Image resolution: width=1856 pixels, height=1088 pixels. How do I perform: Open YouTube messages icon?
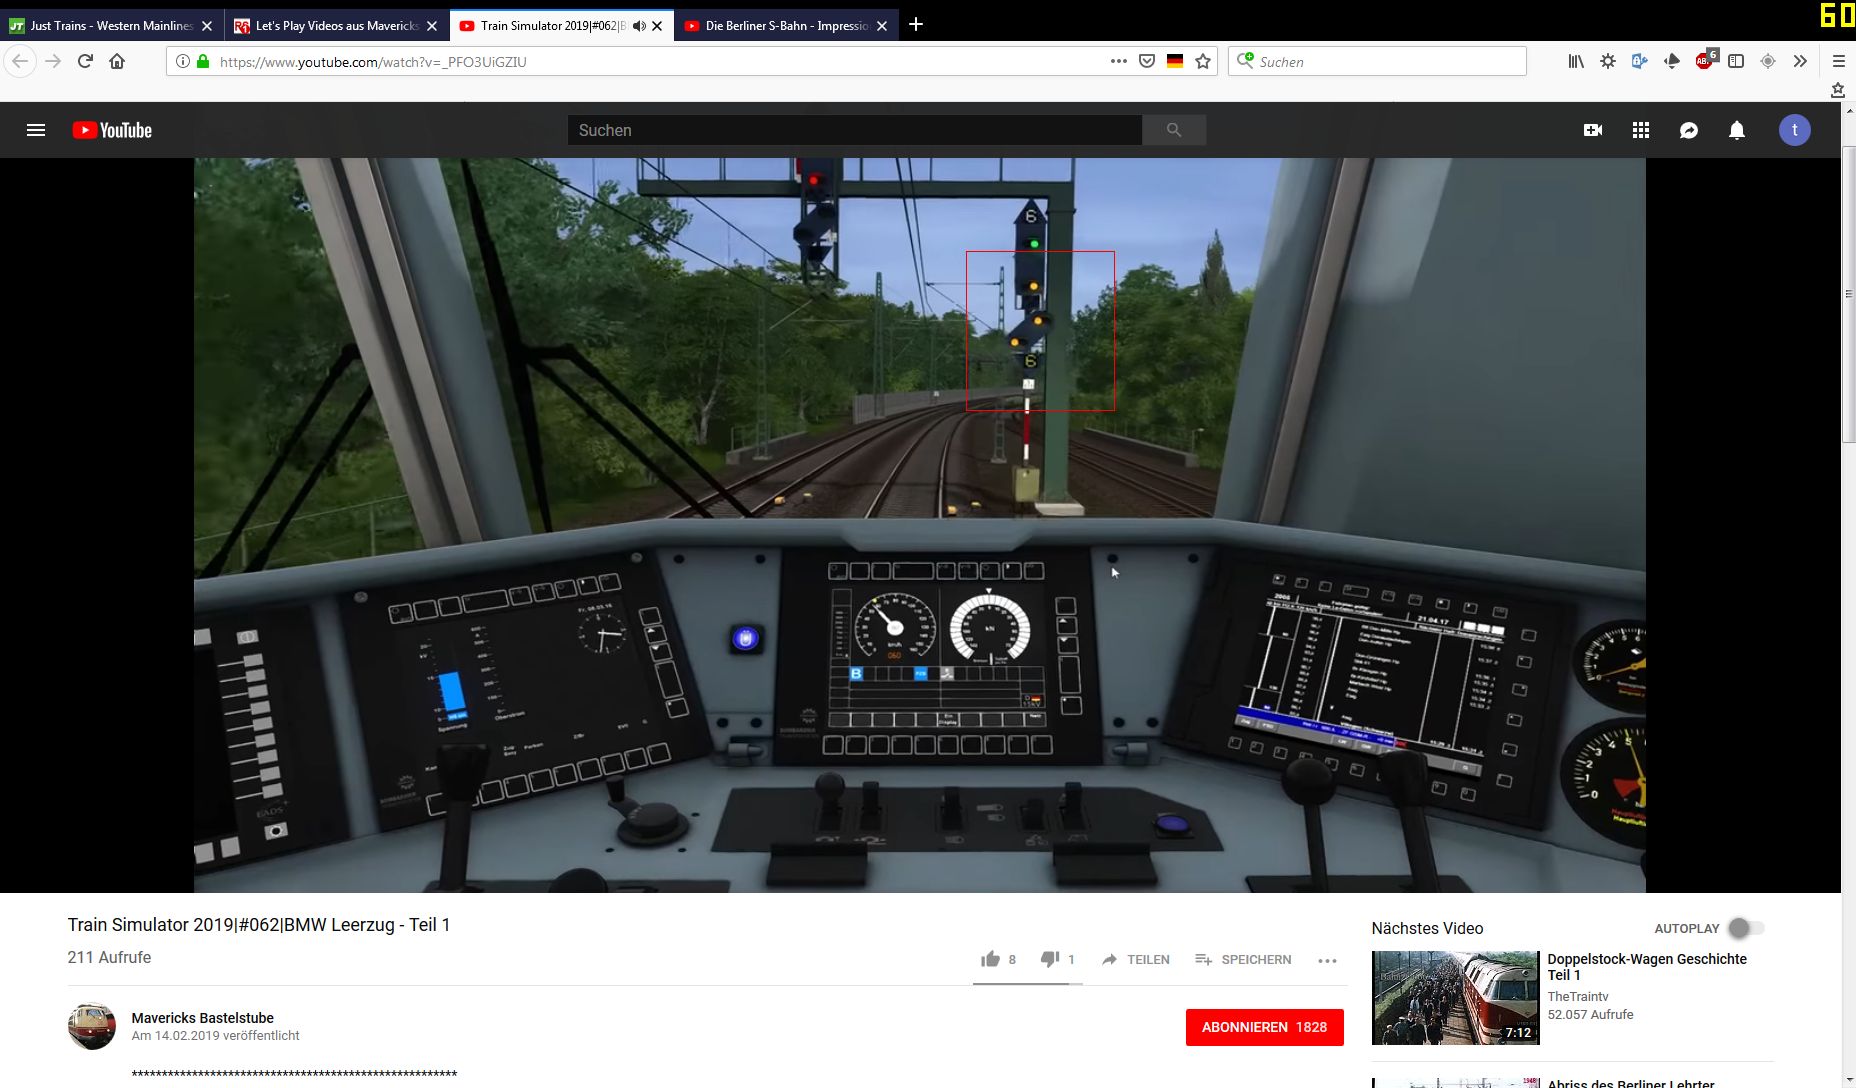(x=1689, y=130)
